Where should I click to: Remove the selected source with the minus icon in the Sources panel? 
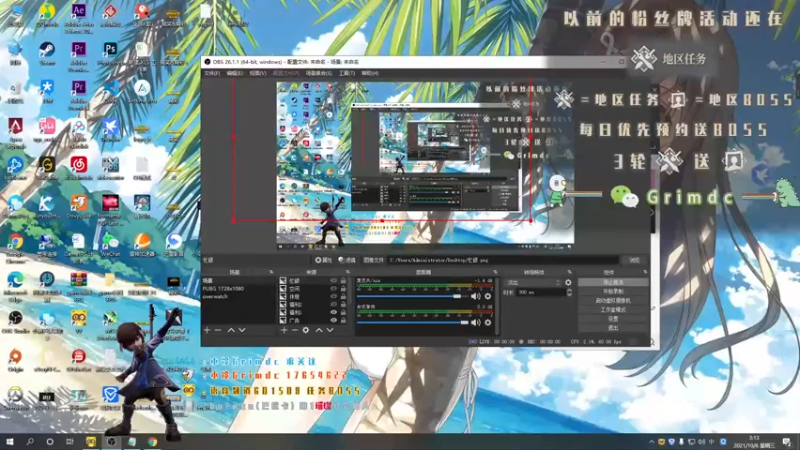(x=294, y=330)
